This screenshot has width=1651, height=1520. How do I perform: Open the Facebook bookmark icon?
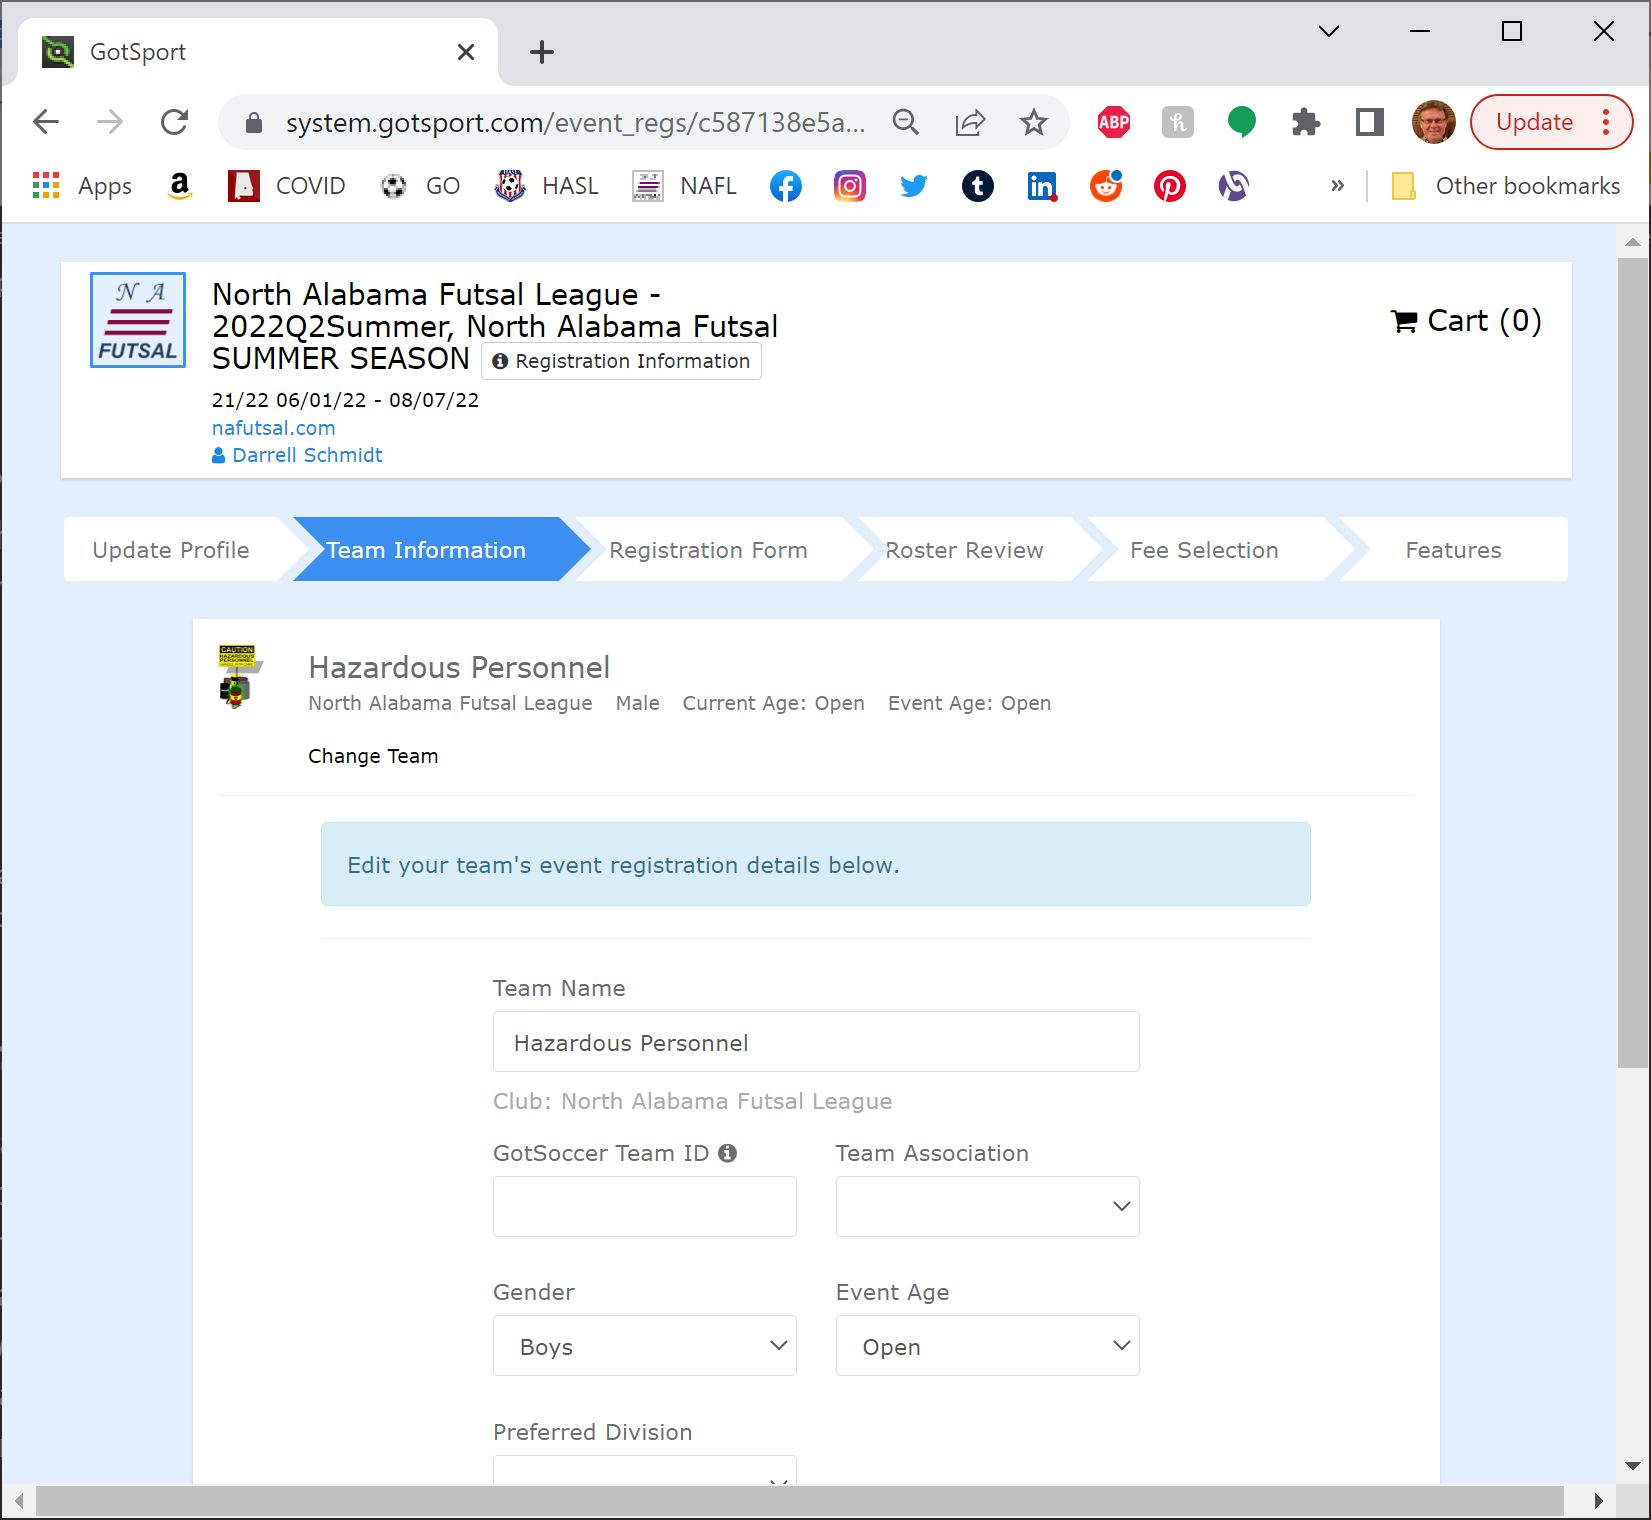(x=785, y=186)
